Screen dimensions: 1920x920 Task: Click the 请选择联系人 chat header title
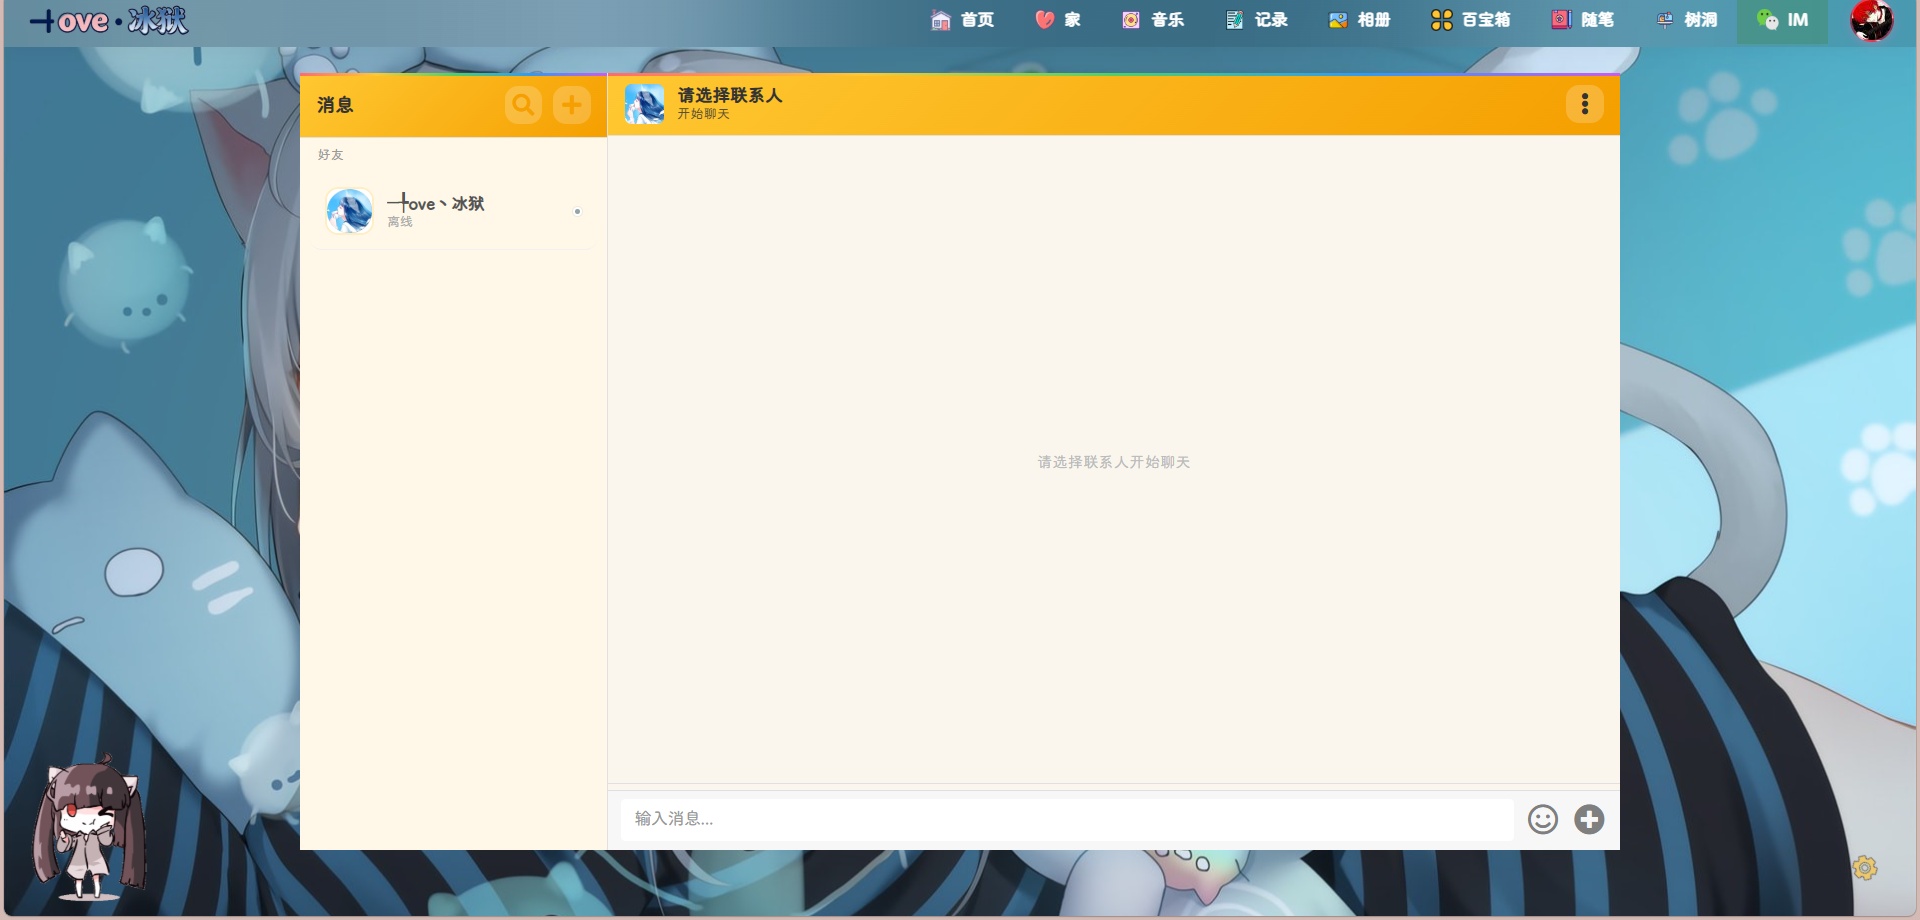pyautogui.click(x=730, y=95)
